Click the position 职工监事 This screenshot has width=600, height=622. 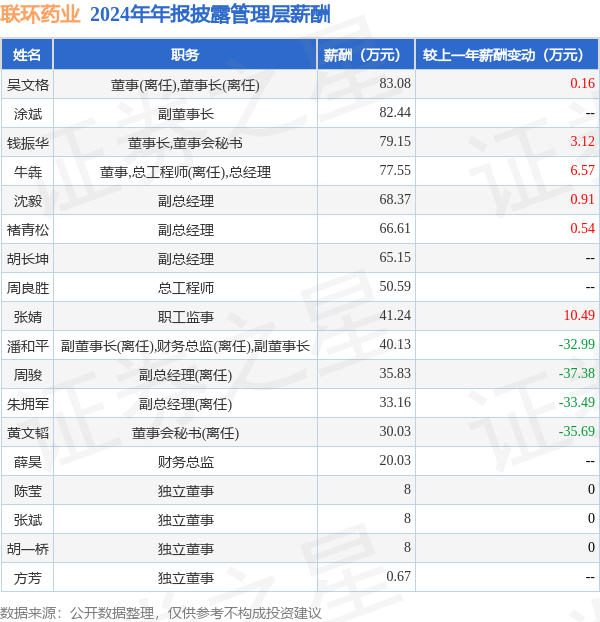point(185,317)
